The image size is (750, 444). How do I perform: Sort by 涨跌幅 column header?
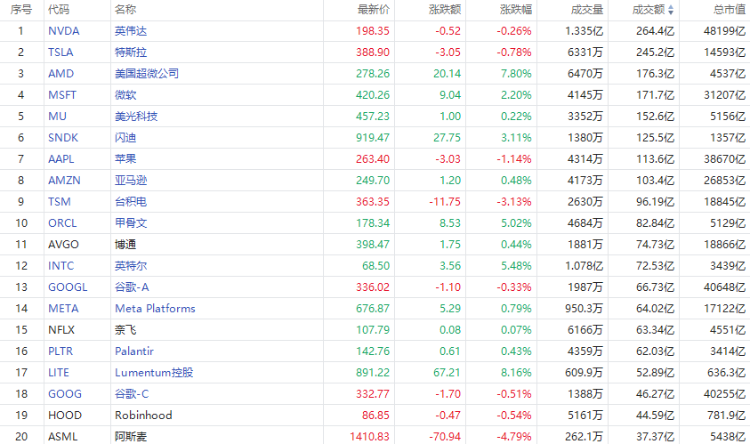(516, 10)
